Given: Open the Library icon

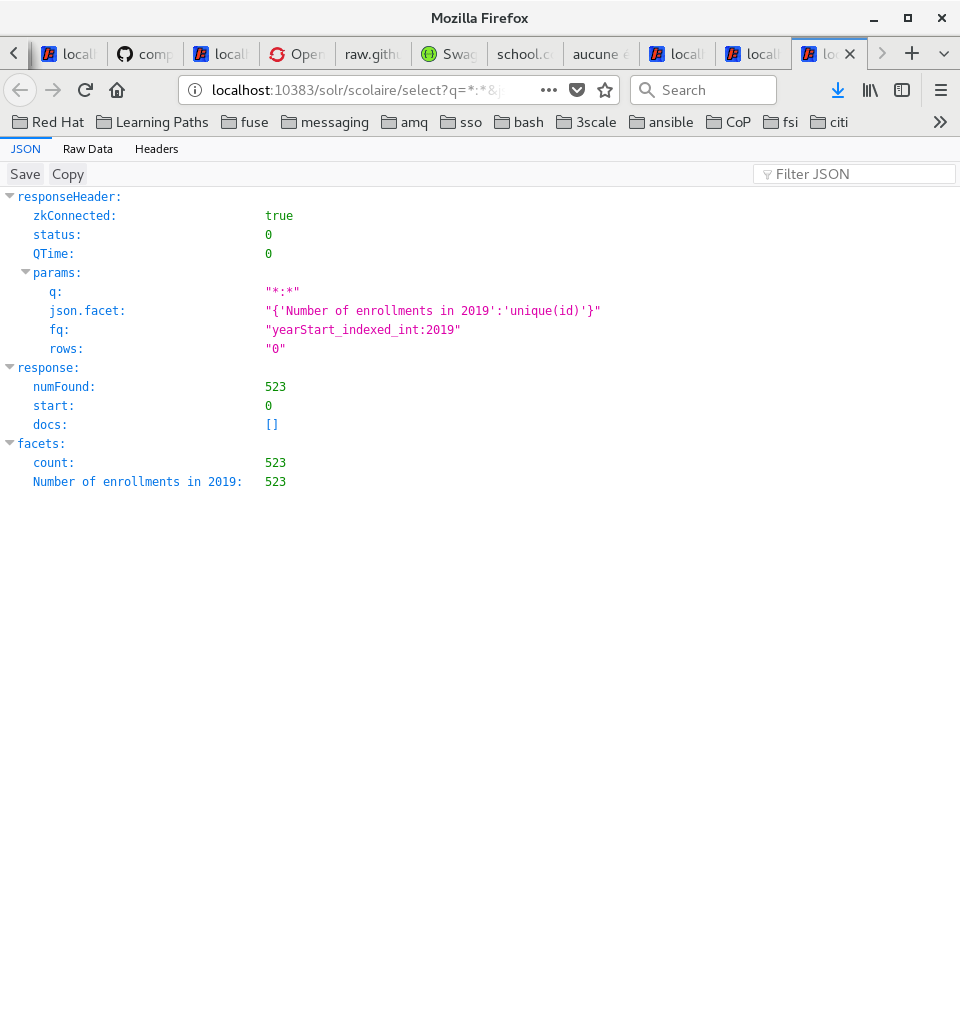Looking at the screenshot, I should 870,90.
